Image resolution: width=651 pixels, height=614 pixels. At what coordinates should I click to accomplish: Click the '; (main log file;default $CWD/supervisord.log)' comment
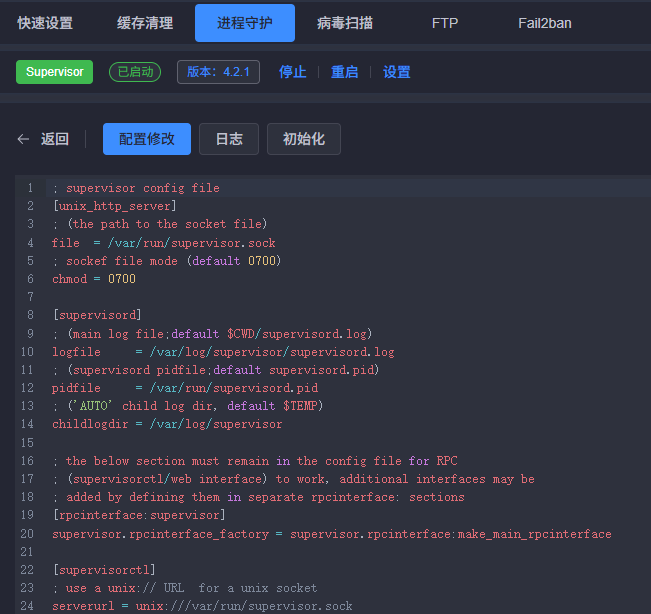pos(213,334)
